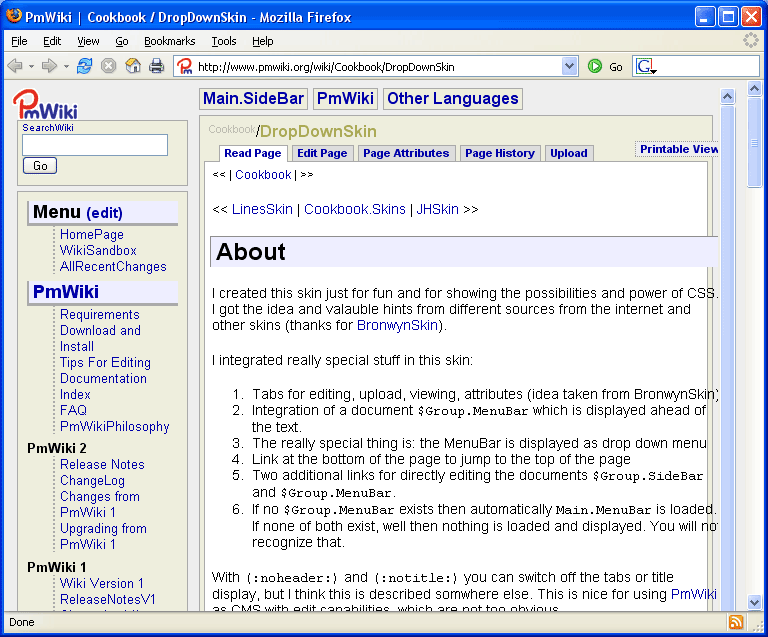Reload the page with the refresh icon
This screenshot has width=768, height=637.
pyautogui.click(x=85, y=66)
